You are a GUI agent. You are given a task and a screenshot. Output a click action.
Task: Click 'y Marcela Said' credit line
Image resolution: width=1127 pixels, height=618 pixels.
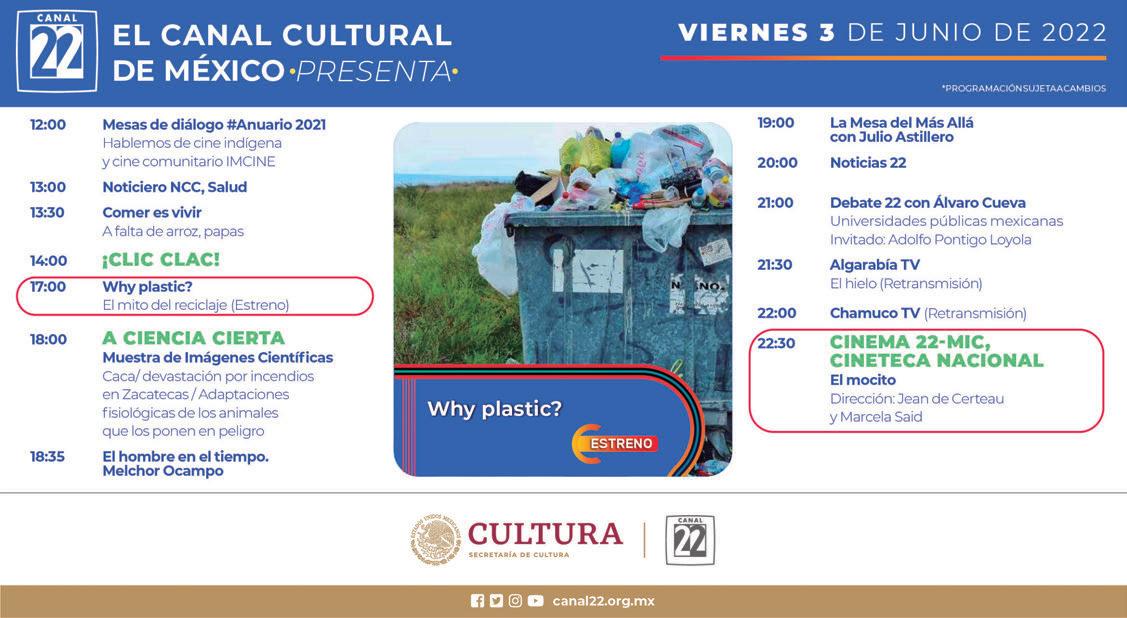pyautogui.click(x=876, y=418)
